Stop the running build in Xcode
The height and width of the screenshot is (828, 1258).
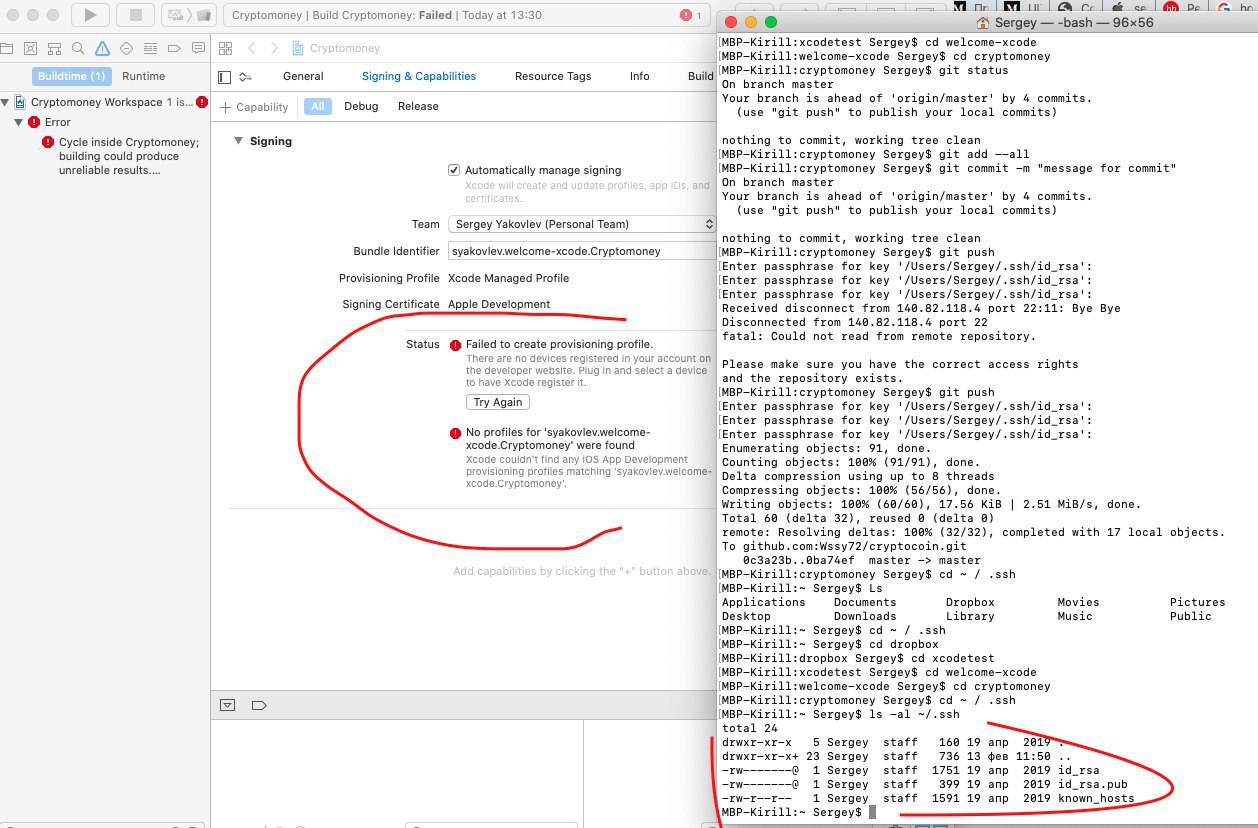click(x=135, y=15)
